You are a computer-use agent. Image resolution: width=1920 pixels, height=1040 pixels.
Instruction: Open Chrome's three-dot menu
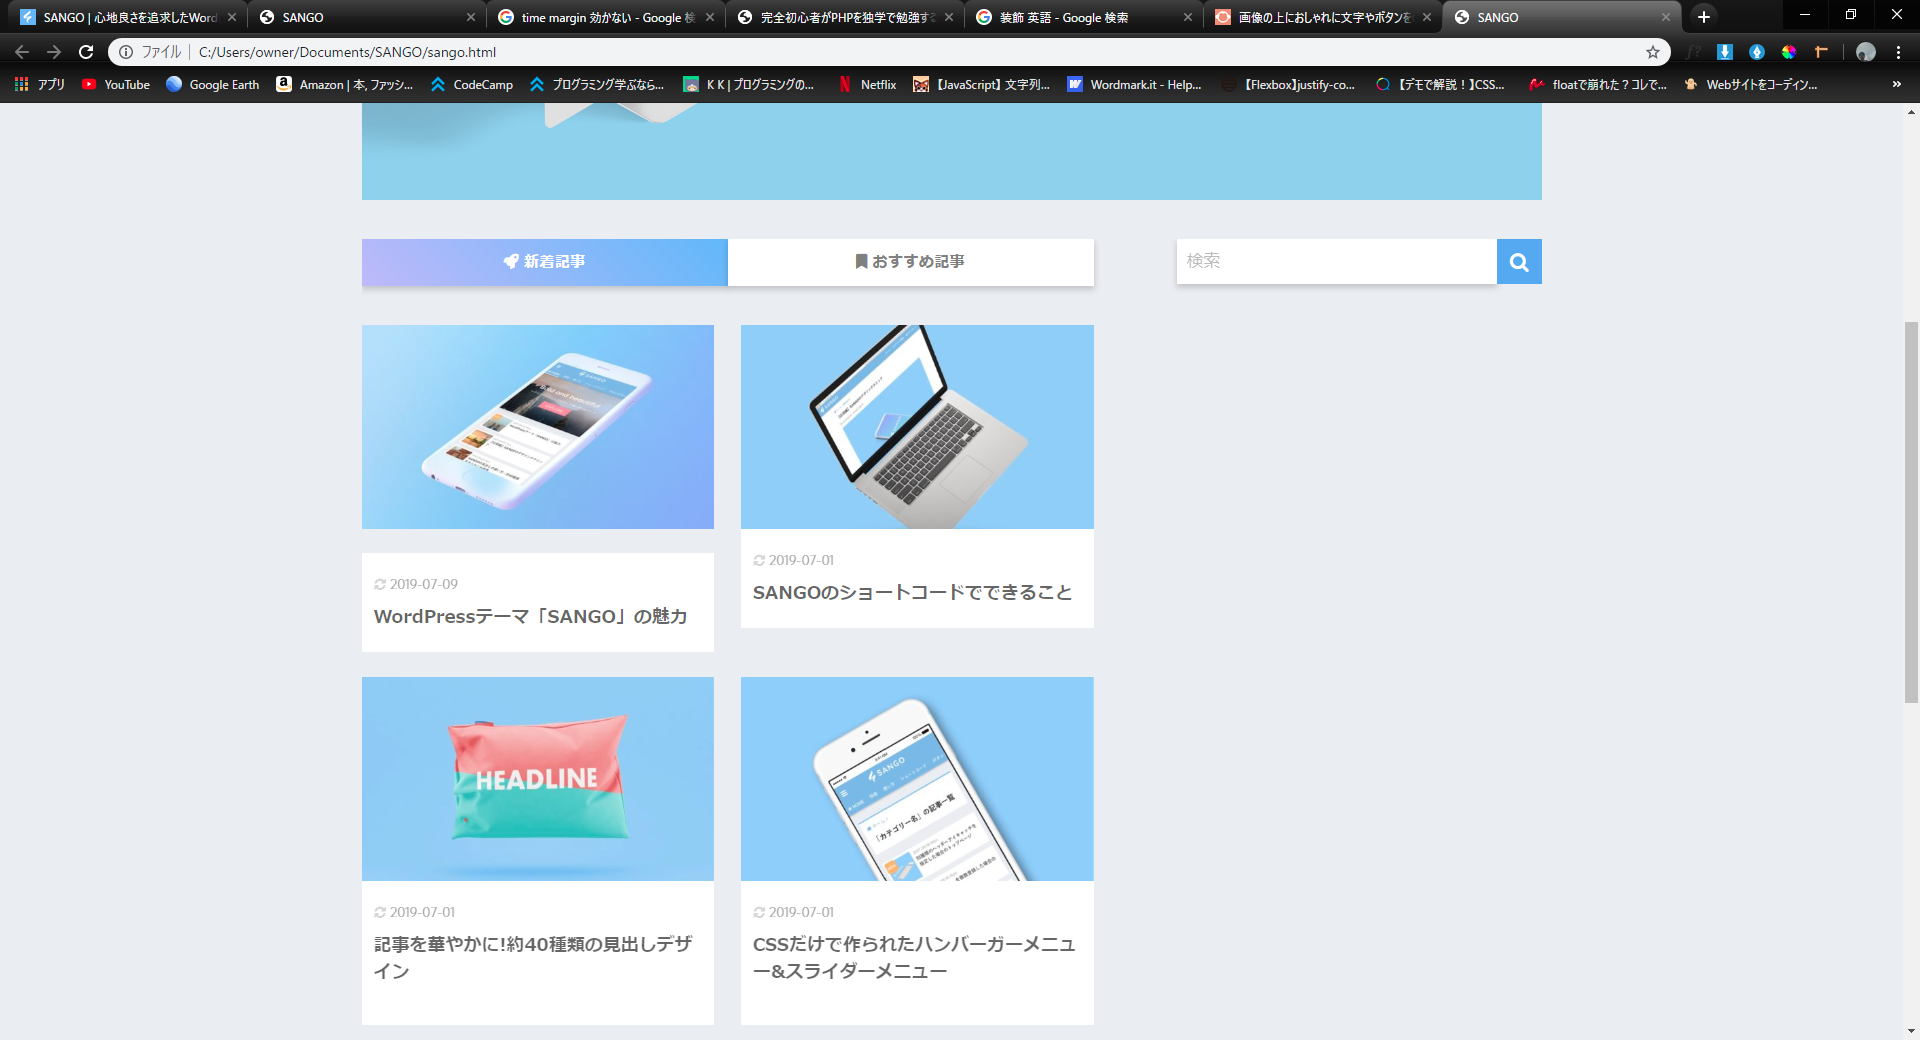(x=1898, y=52)
